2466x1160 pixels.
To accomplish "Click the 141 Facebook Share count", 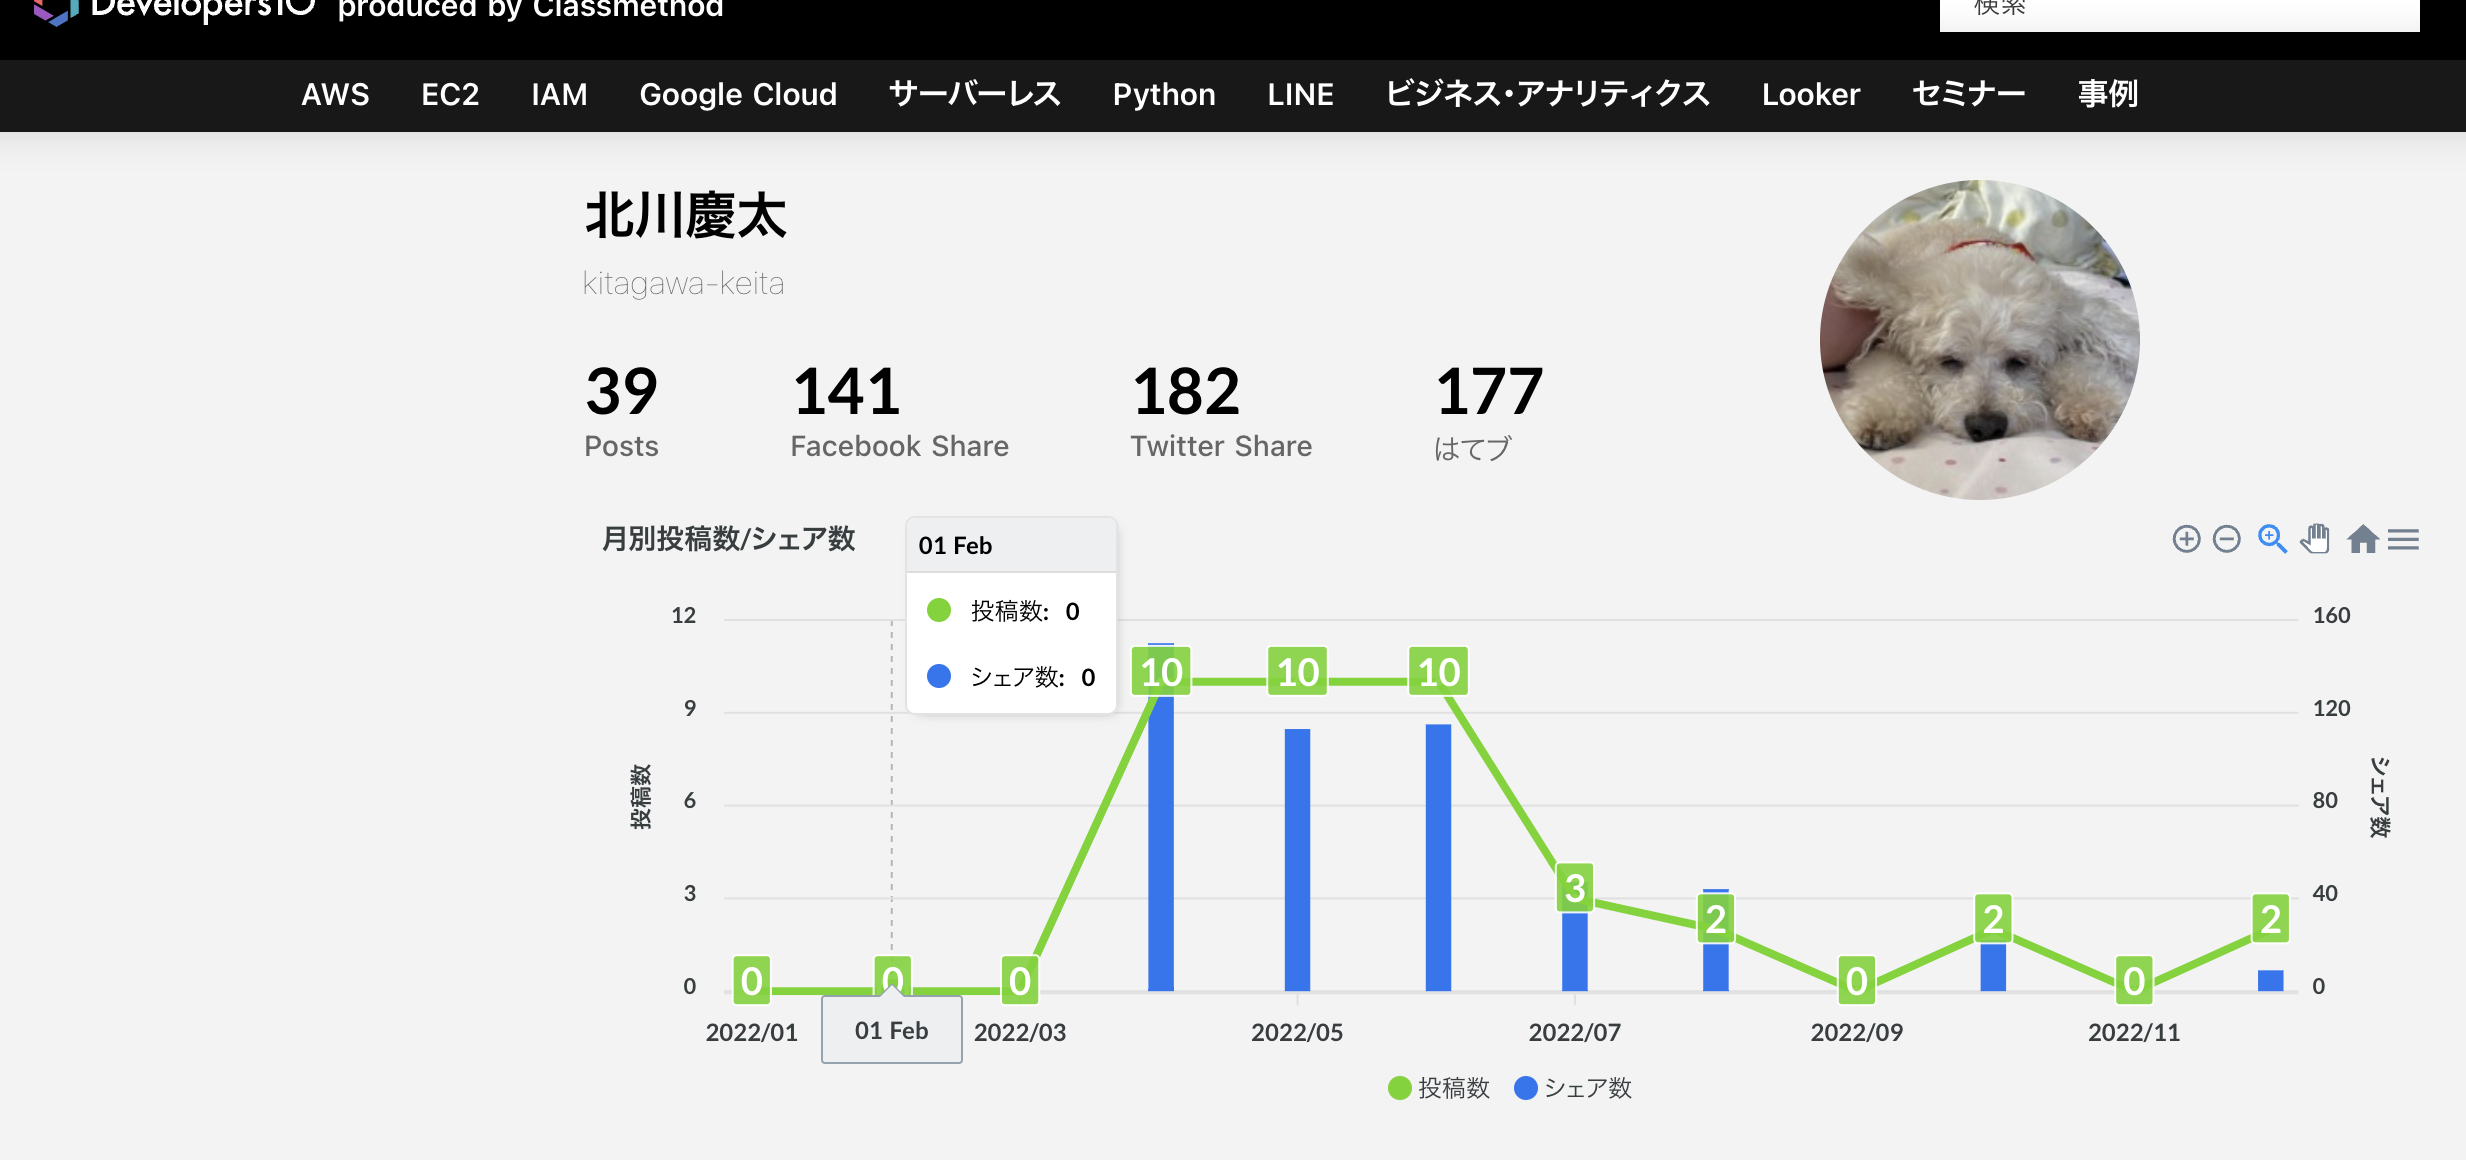I will point(846,391).
